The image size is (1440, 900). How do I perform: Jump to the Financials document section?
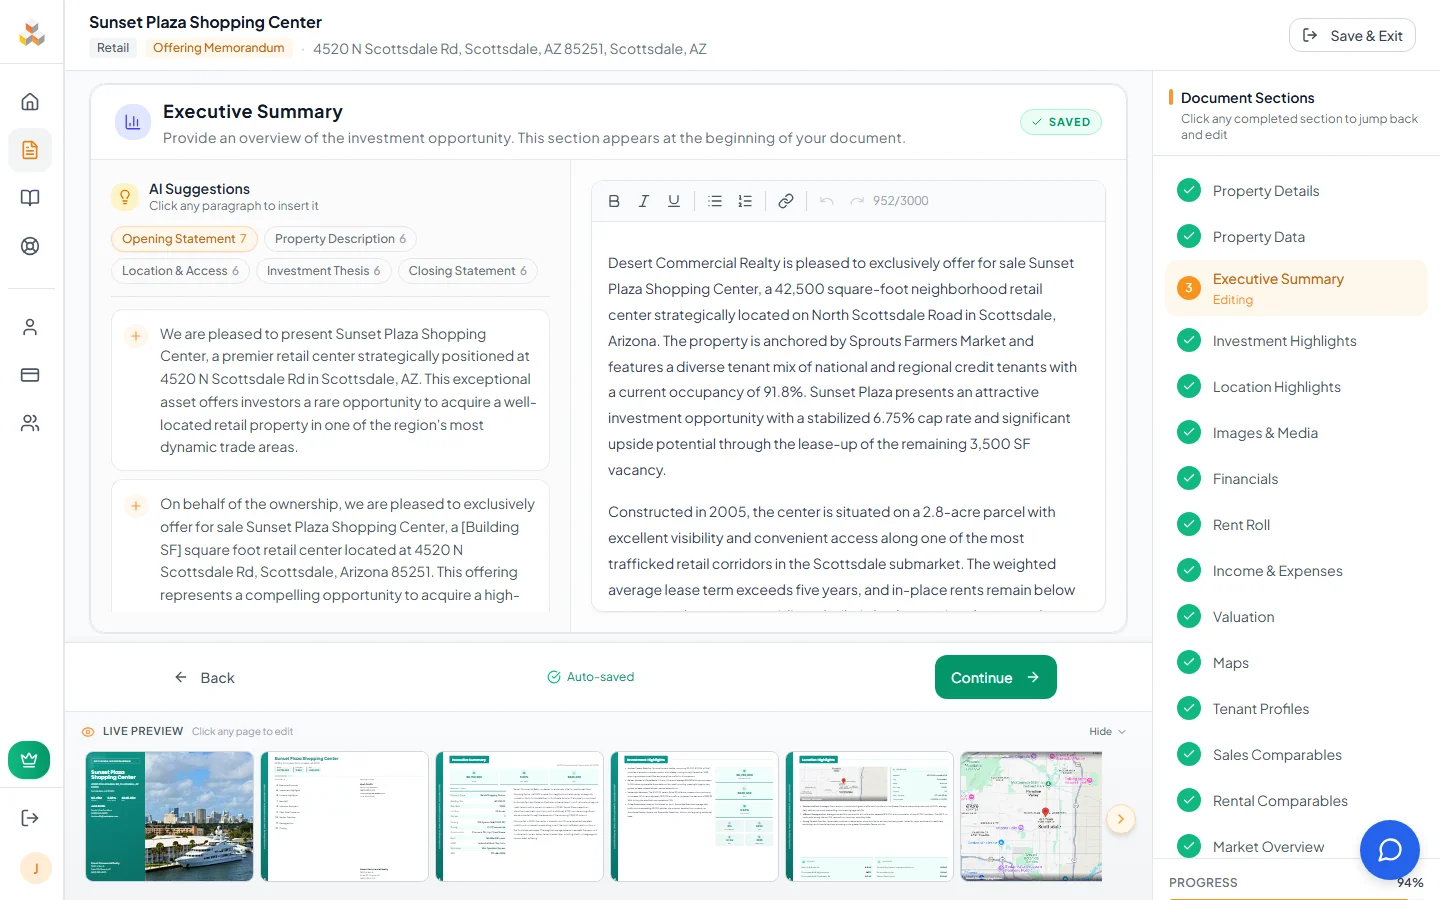coord(1245,478)
